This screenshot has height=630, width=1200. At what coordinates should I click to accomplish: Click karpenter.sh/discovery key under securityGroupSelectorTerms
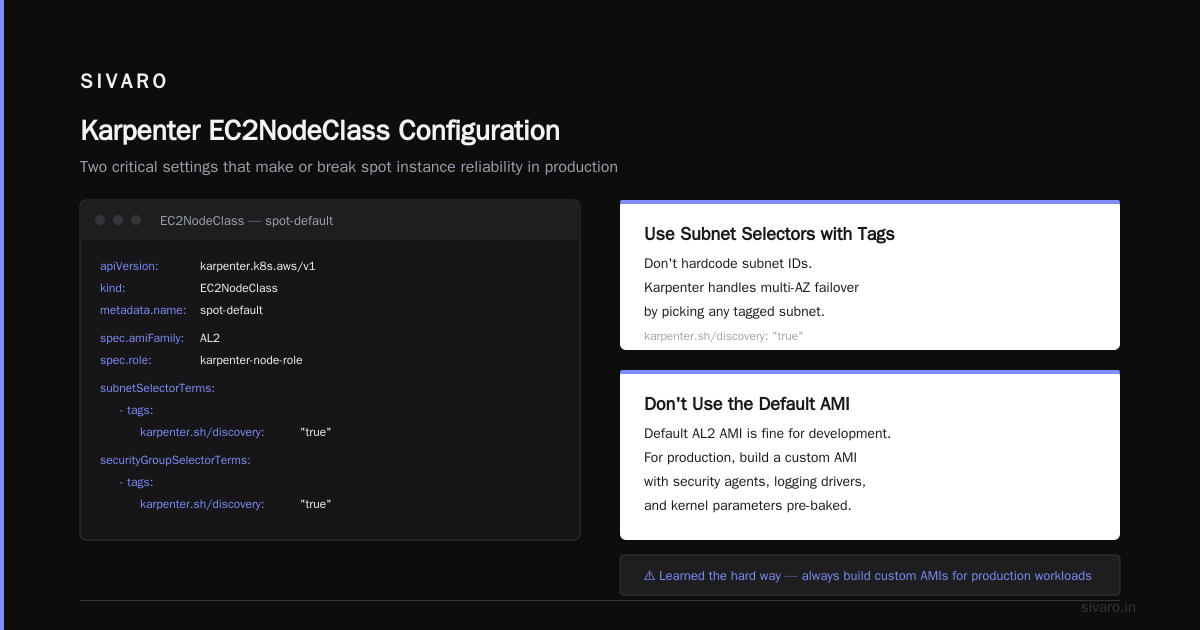point(202,504)
